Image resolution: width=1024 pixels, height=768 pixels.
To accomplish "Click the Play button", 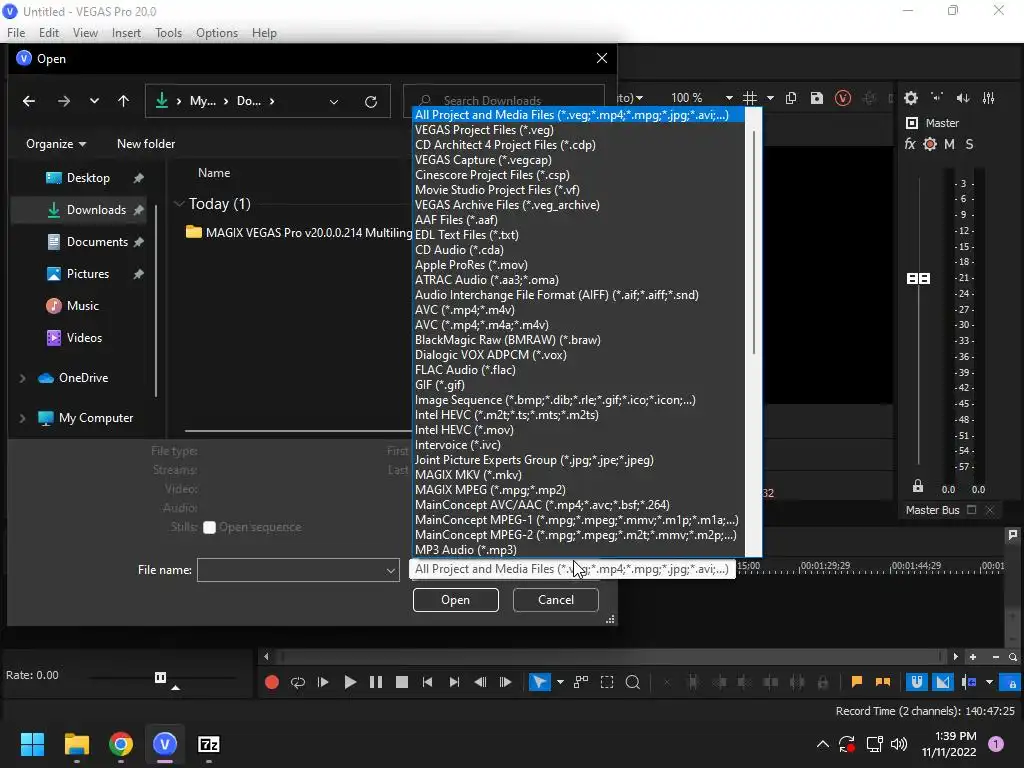I will 350,682.
